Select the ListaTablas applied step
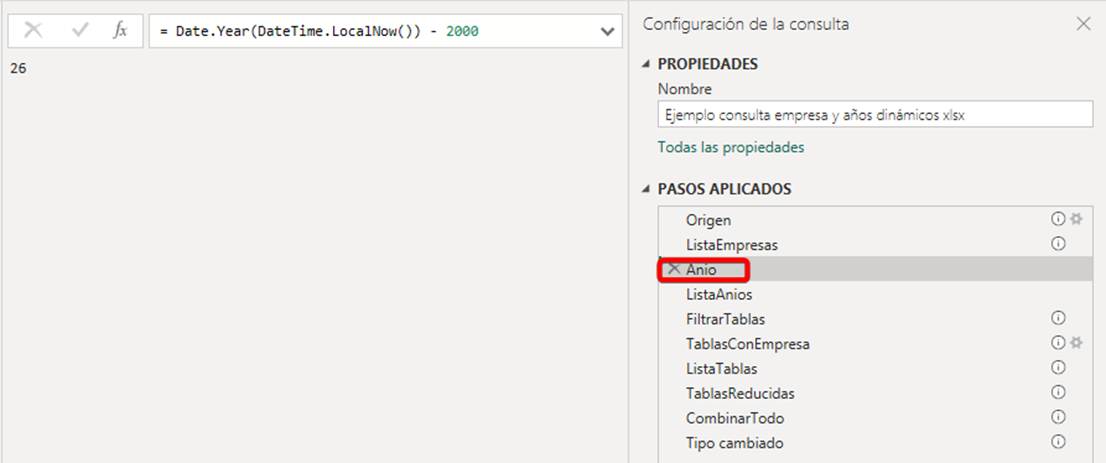The image size is (1106, 463). [x=721, y=368]
